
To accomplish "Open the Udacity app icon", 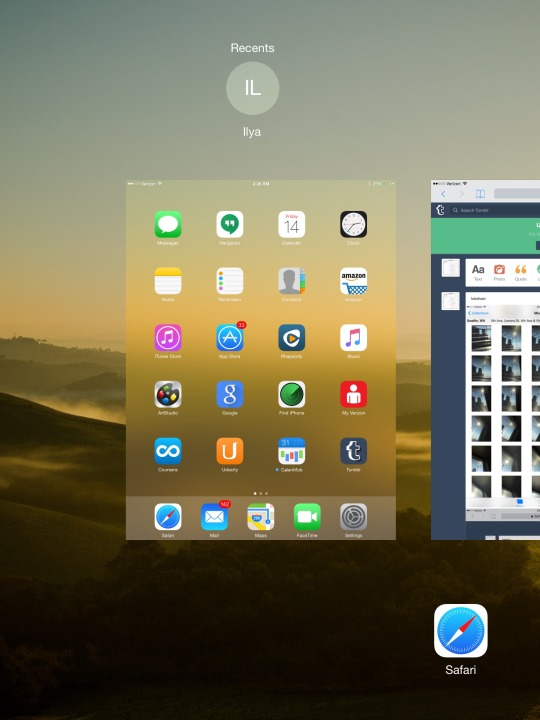I will (230, 451).
